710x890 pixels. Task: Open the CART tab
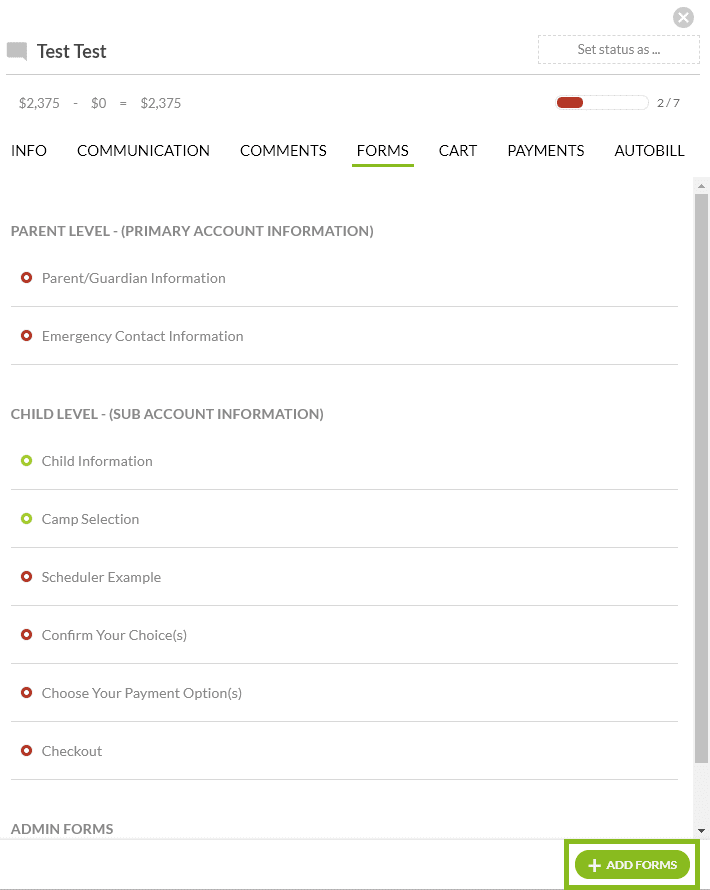pyautogui.click(x=458, y=151)
